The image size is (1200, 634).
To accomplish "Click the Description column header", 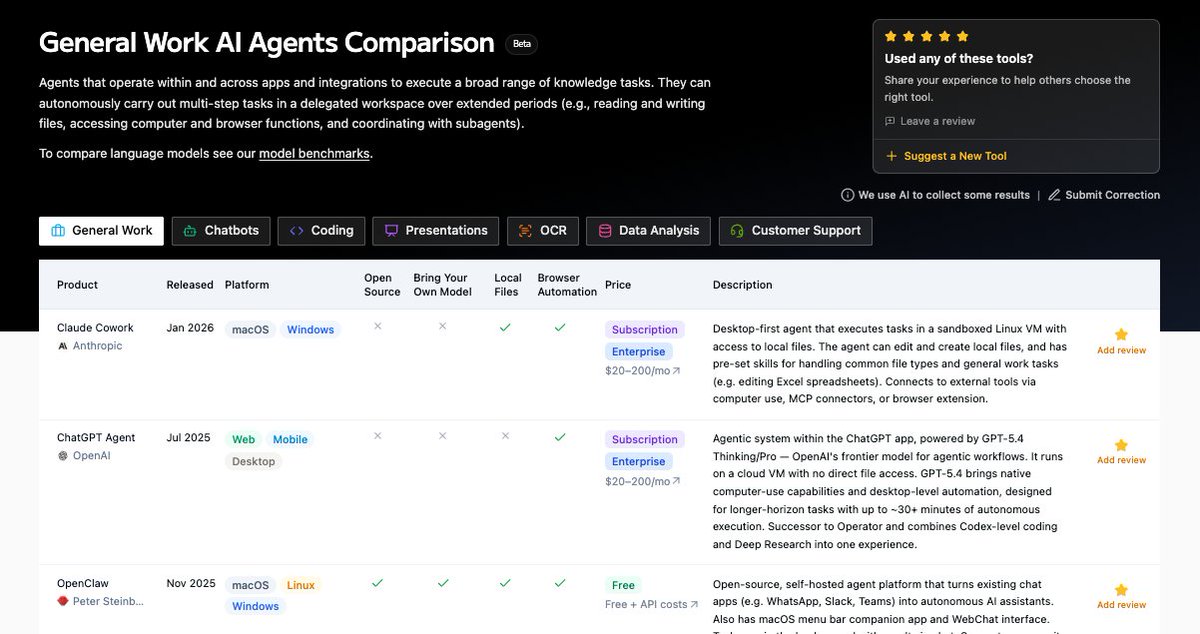I will 742,285.
